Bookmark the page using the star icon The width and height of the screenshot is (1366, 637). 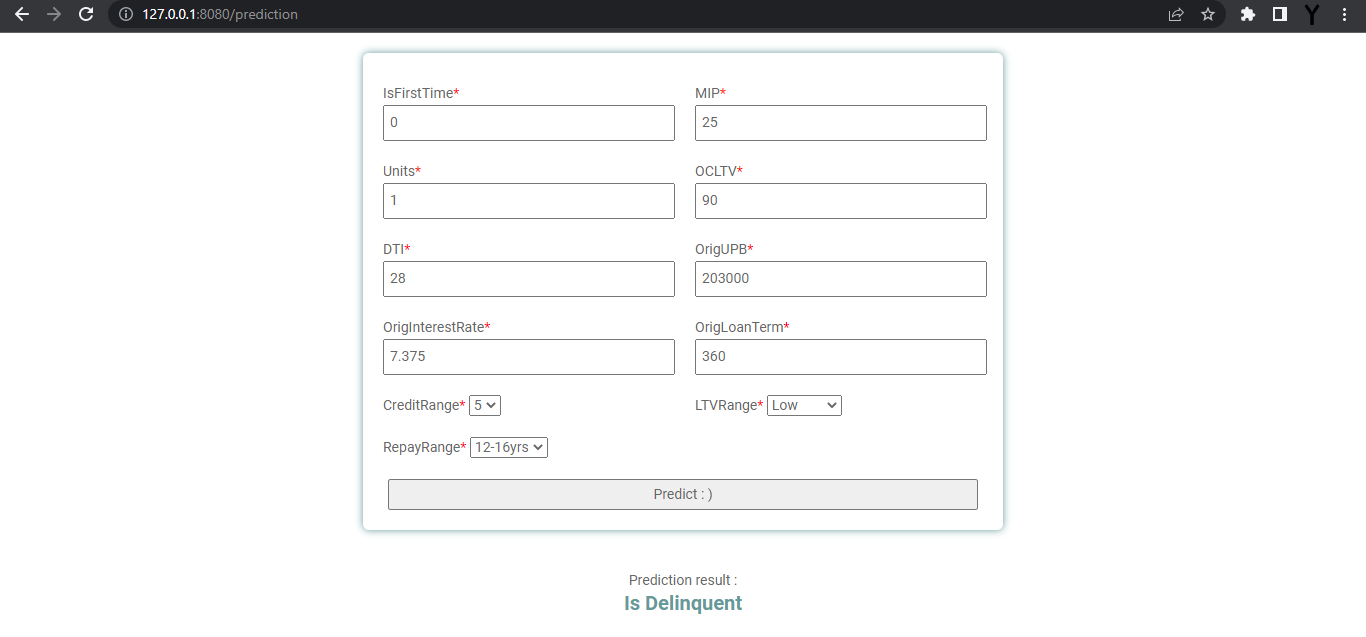[x=1208, y=14]
